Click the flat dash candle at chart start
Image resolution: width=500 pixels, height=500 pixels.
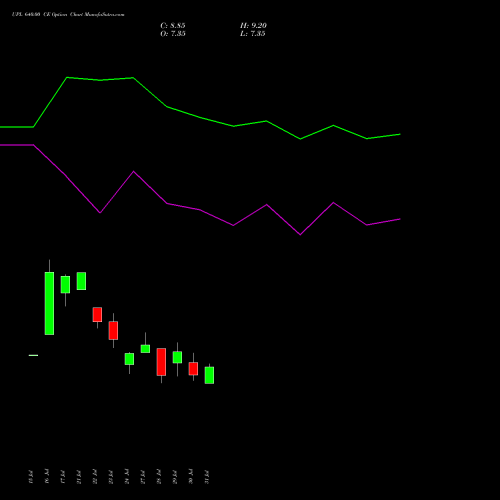pyautogui.click(x=33, y=355)
